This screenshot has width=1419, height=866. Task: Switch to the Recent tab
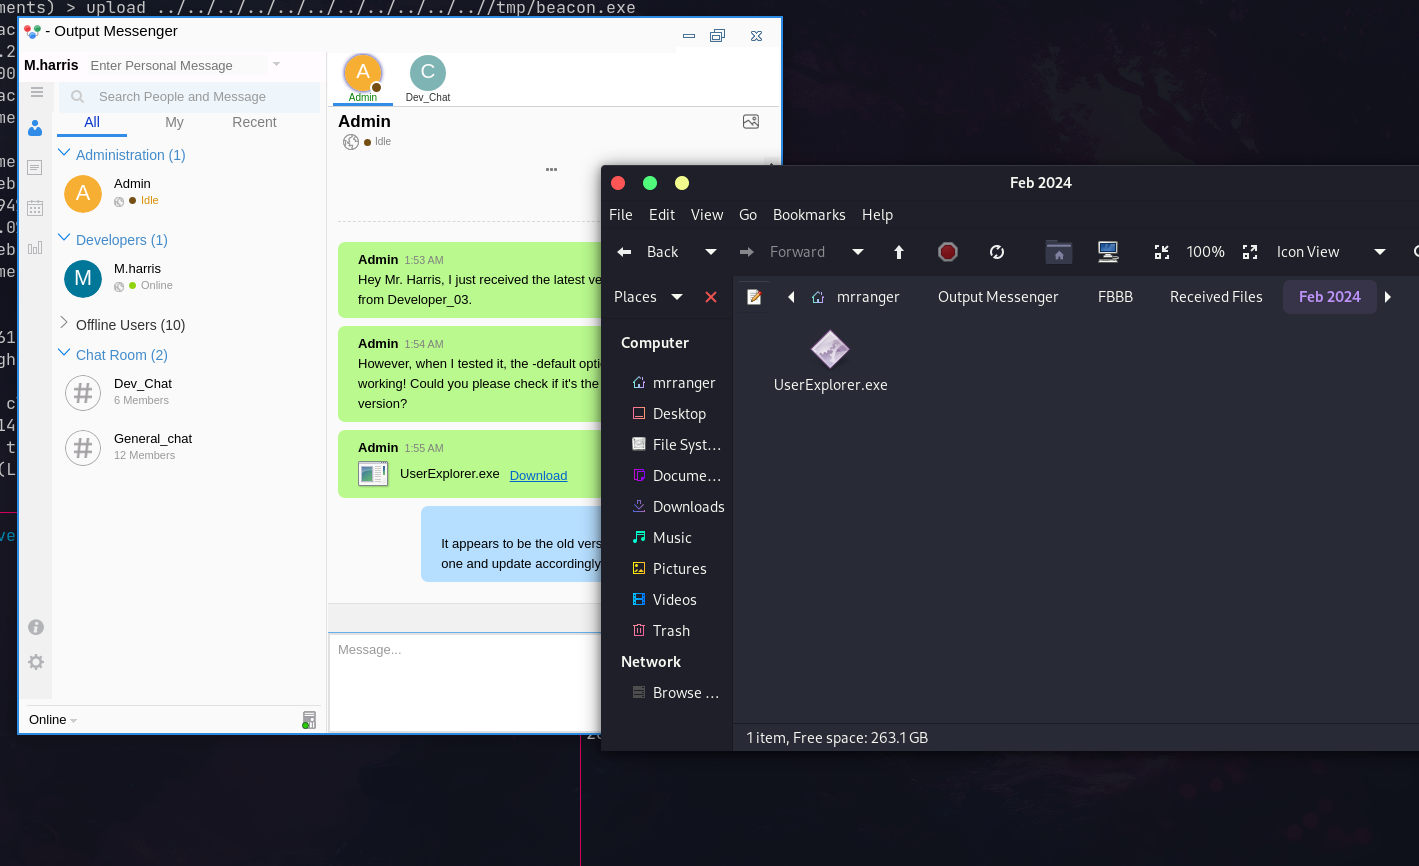254,122
